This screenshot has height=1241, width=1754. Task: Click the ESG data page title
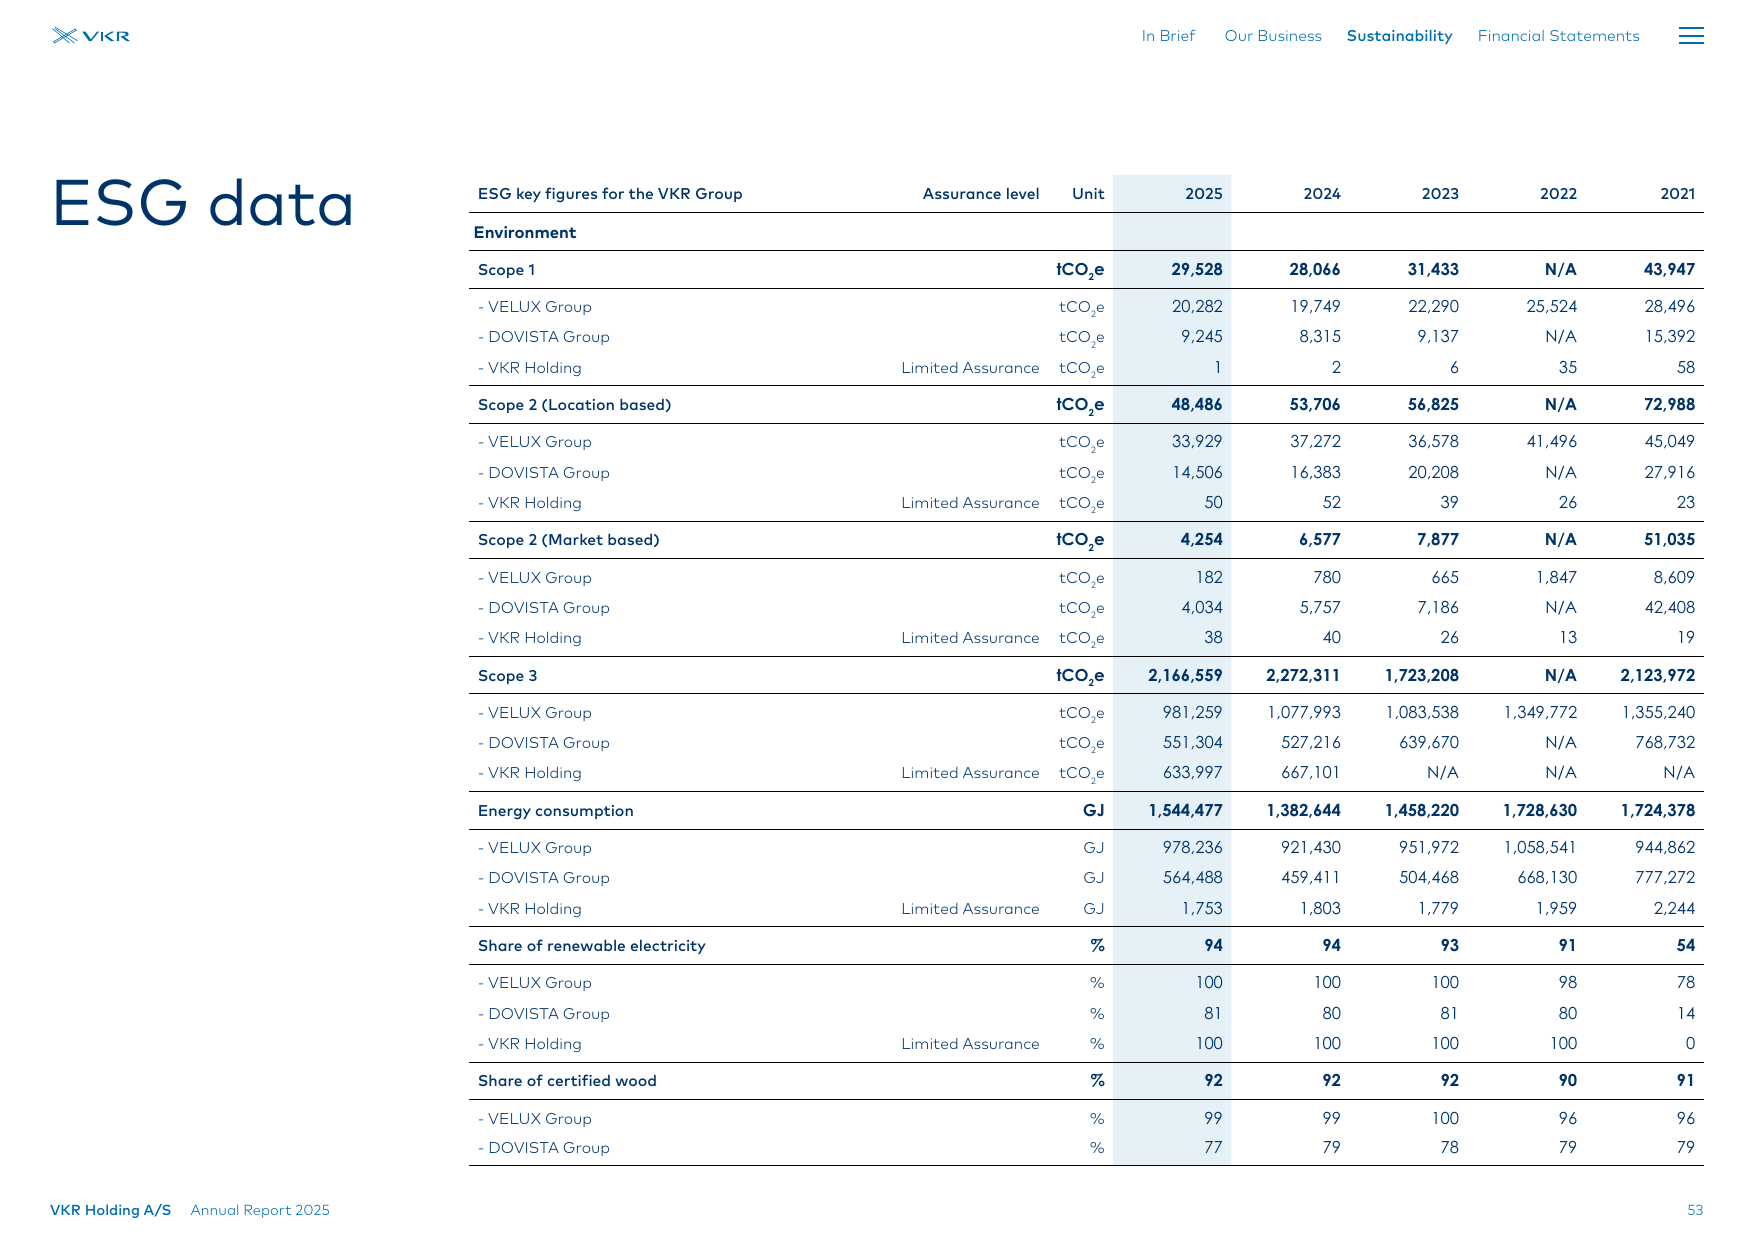(x=203, y=203)
